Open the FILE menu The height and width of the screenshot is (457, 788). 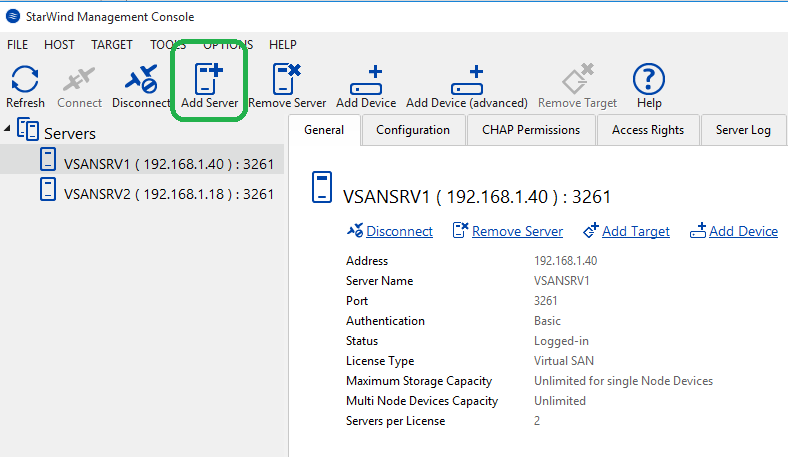pyautogui.click(x=18, y=45)
